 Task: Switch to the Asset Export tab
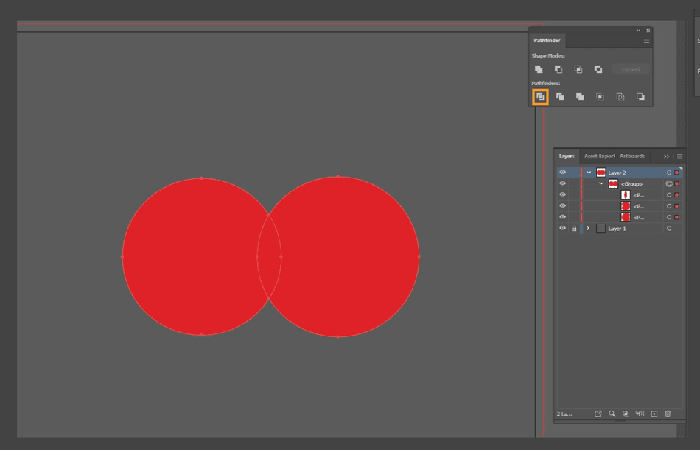600,156
